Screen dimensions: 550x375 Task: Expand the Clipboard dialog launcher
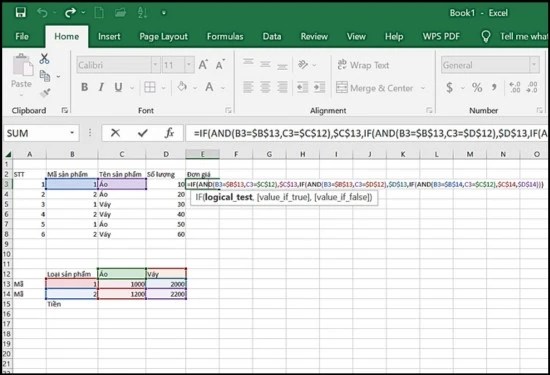pyautogui.click(x=65, y=111)
